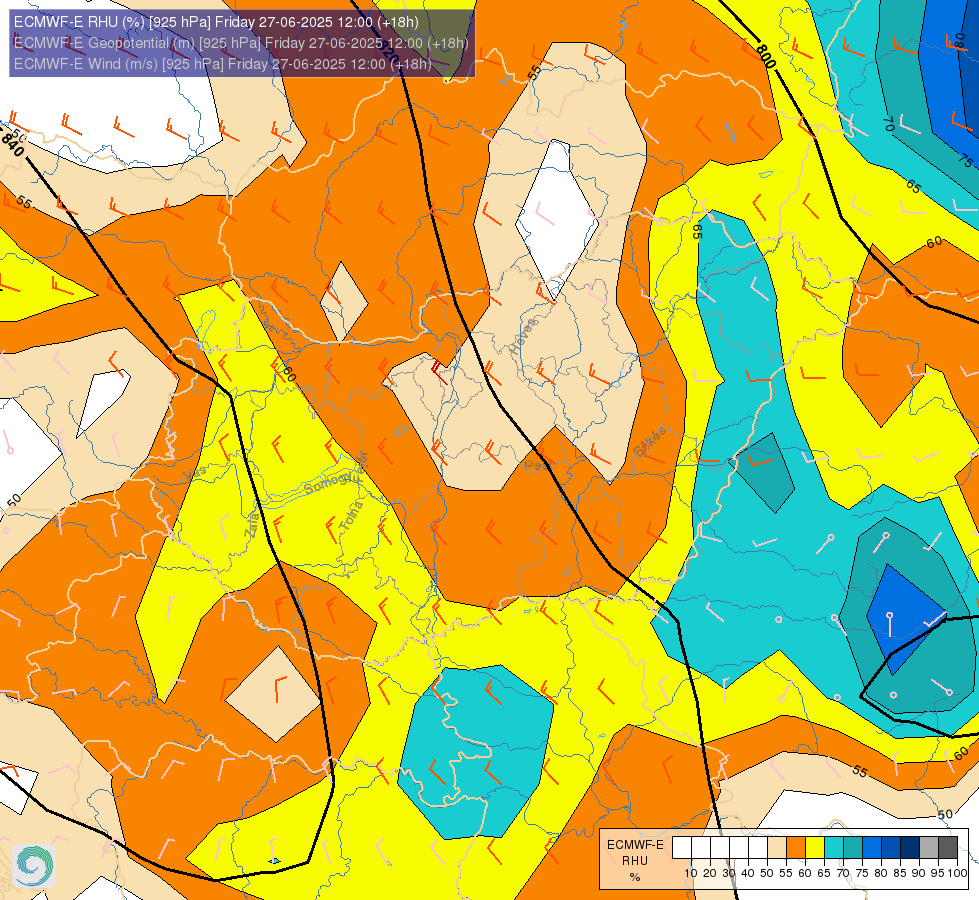Pick the yellow 60-65 legend swatch
Screen dimensions: 979x900
click(x=815, y=848)
